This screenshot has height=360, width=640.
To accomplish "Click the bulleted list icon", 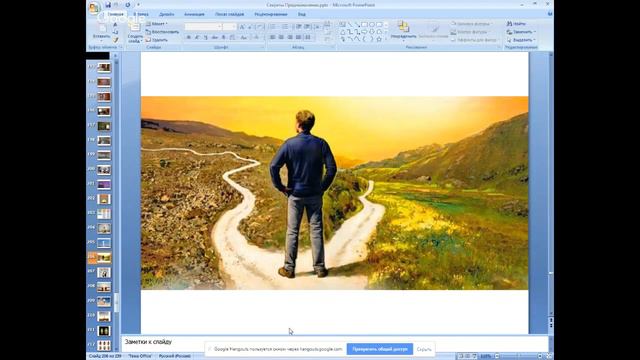I will pyautogui.click(x=273, y=27).
